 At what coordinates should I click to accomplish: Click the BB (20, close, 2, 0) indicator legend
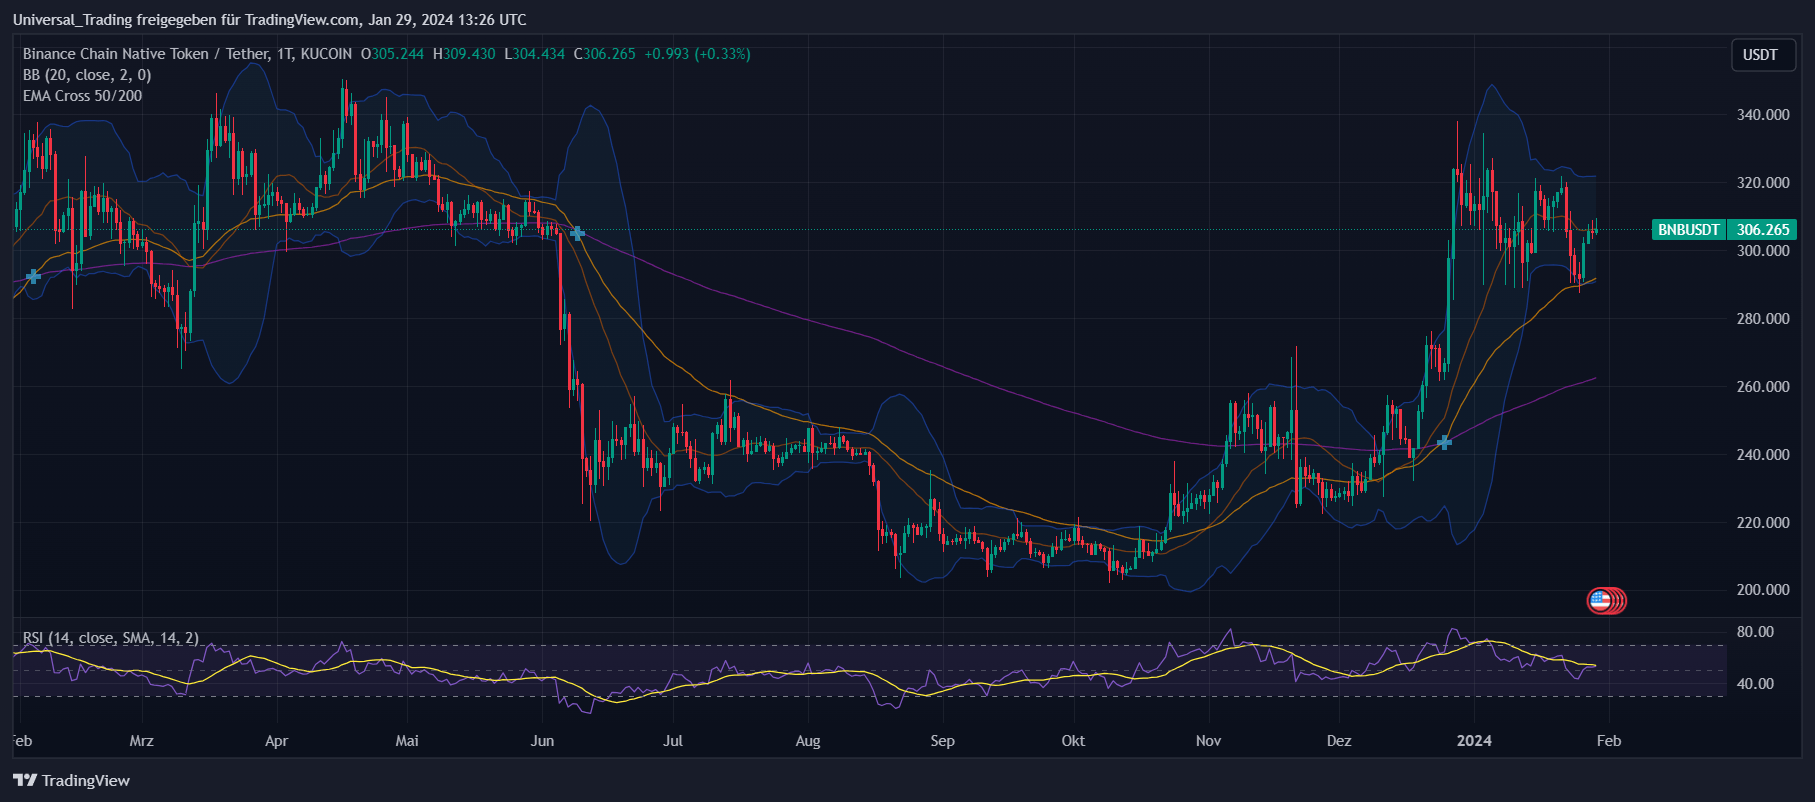click(87, 75)
